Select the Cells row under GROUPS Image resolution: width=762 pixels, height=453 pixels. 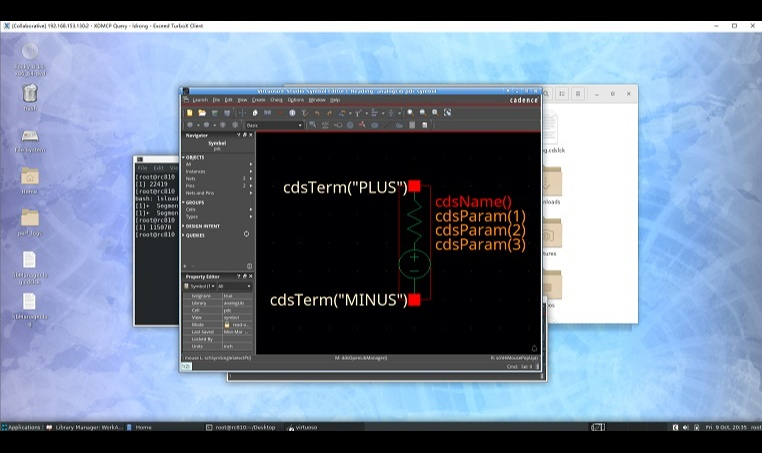click(217, 209)
